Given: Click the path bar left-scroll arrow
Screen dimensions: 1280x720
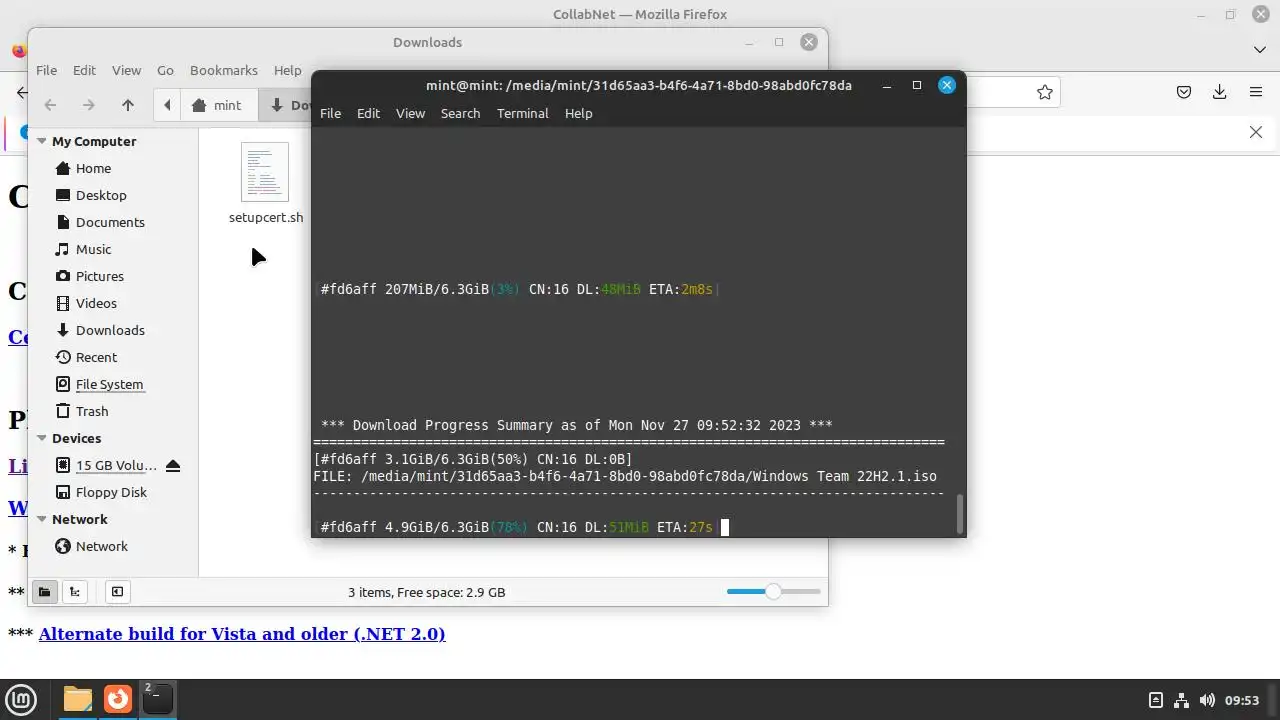Looking at the screenshot, I should tap(167, 105).
